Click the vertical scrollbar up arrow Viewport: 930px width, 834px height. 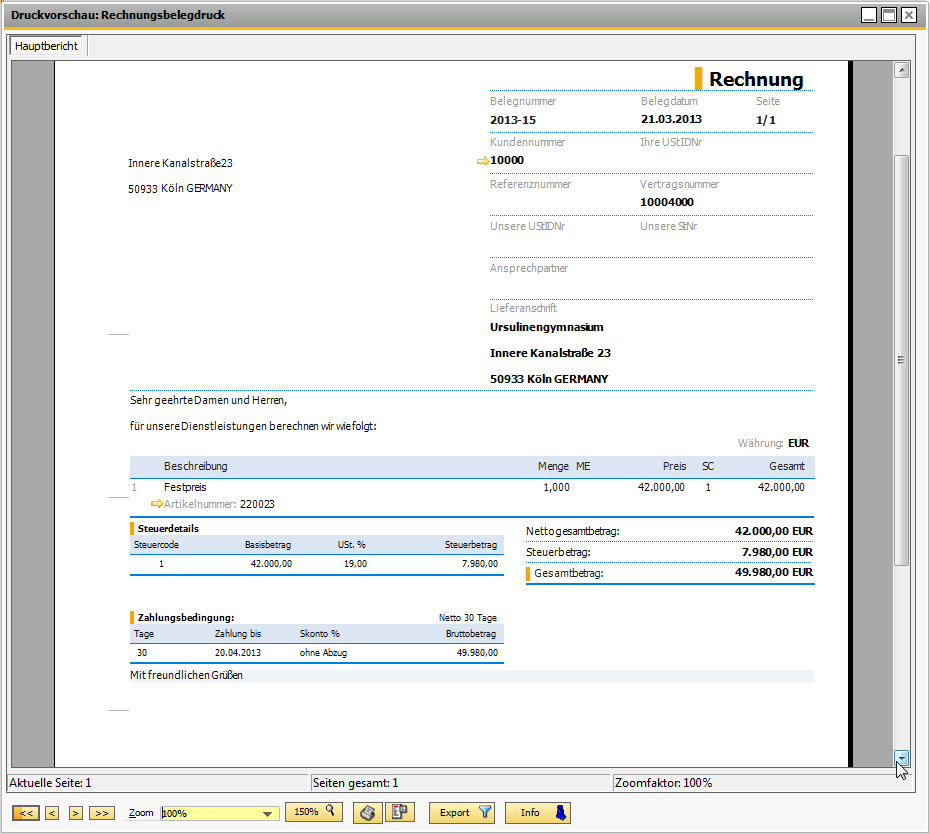(901, 70)
